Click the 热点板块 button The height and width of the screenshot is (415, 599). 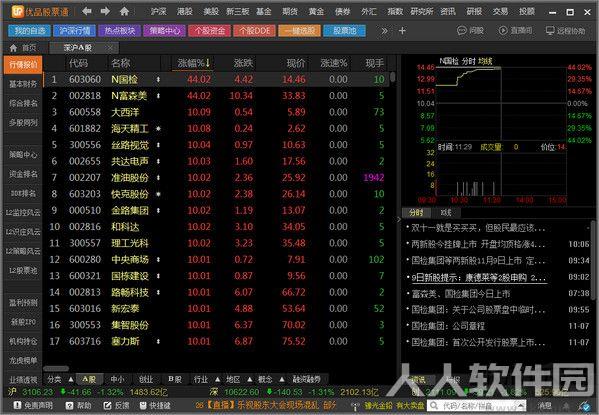point(120,31)
